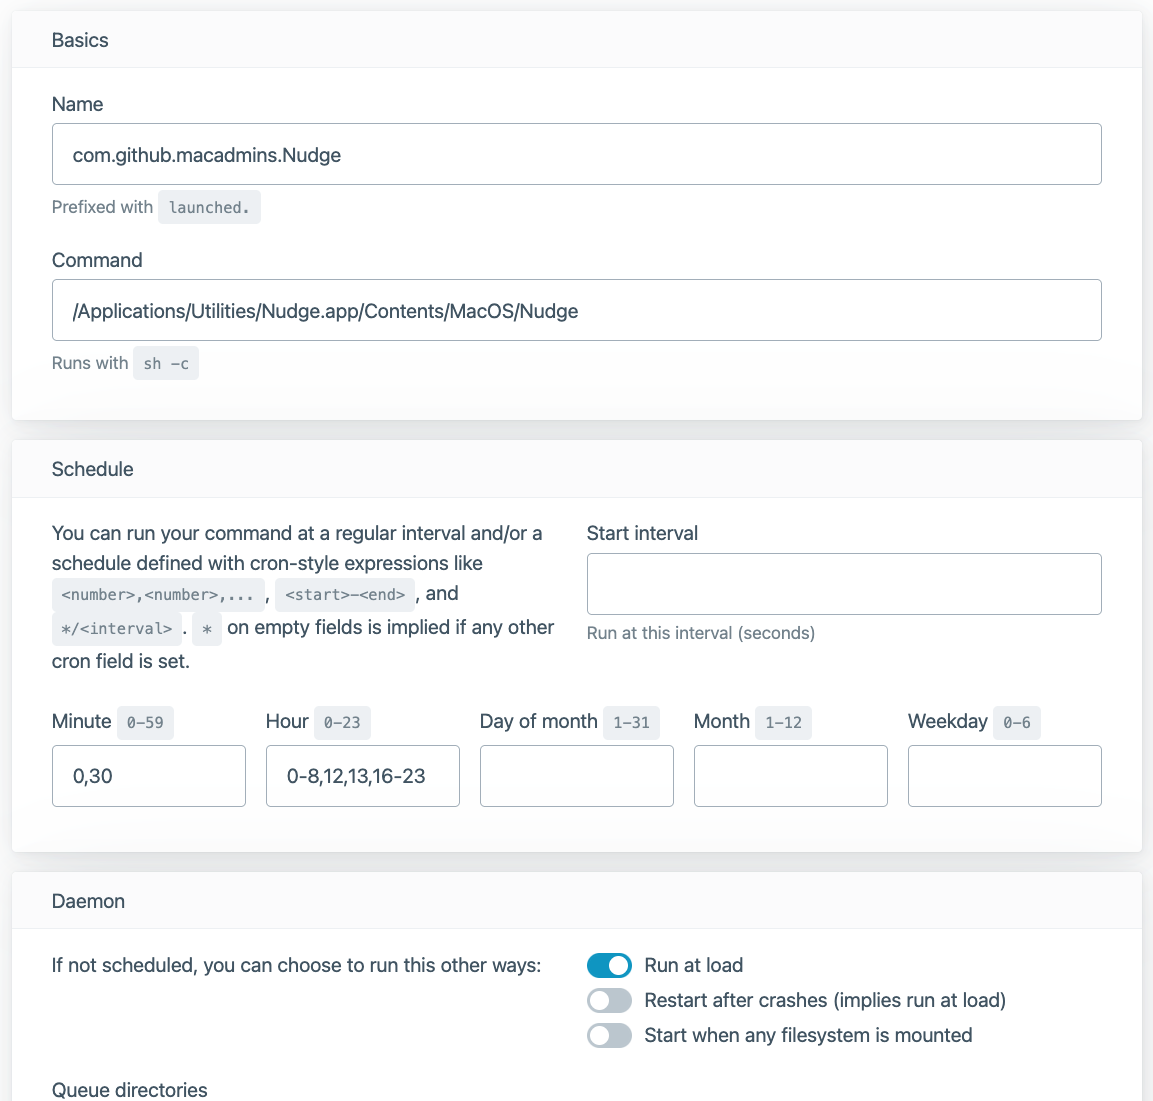Focus the empty Weekday input box

pos(1004,776)
